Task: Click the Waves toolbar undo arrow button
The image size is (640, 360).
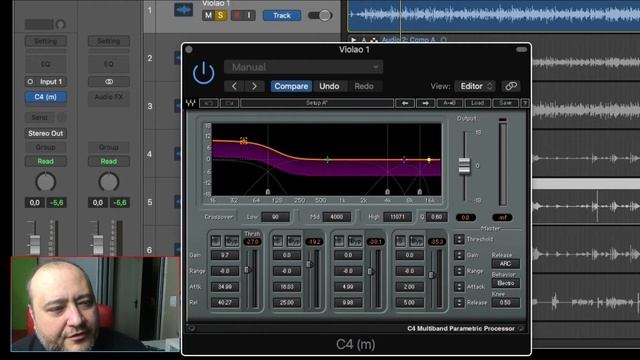Action: pyautogui.click(x=209, y=103)
